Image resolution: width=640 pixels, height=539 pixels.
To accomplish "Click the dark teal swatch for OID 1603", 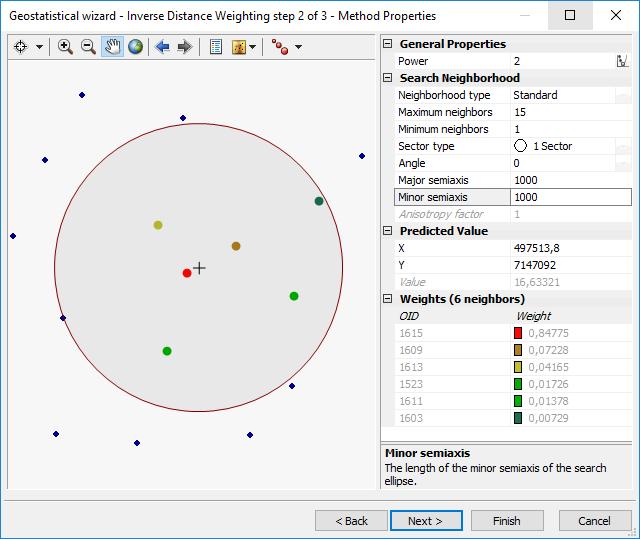I will (518, 418).
